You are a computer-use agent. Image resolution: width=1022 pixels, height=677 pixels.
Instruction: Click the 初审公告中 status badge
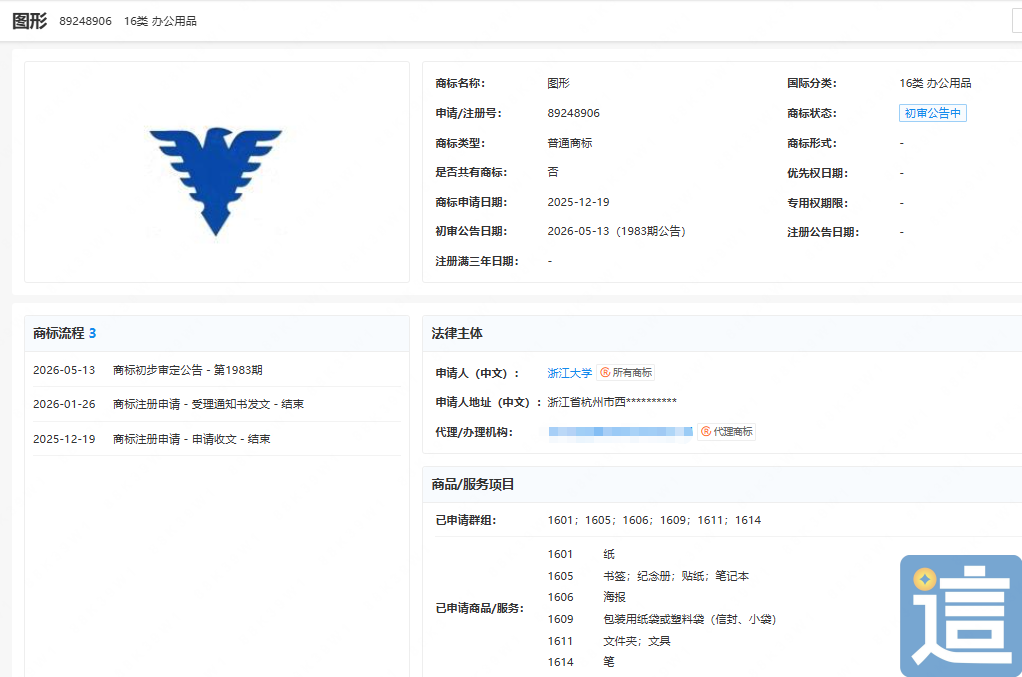[932, 113]
